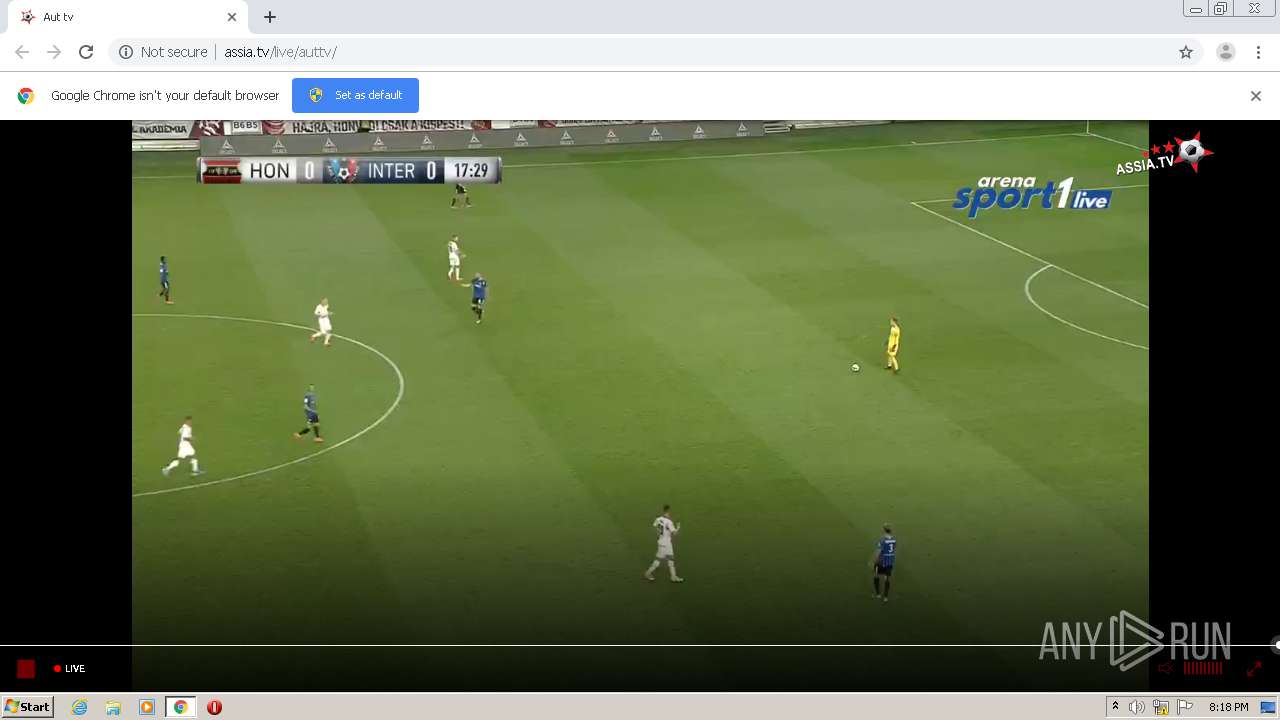Click the LIVE indicator in player
The width and height of the screenshot is (1280, 720).
(x=70, y=669)
